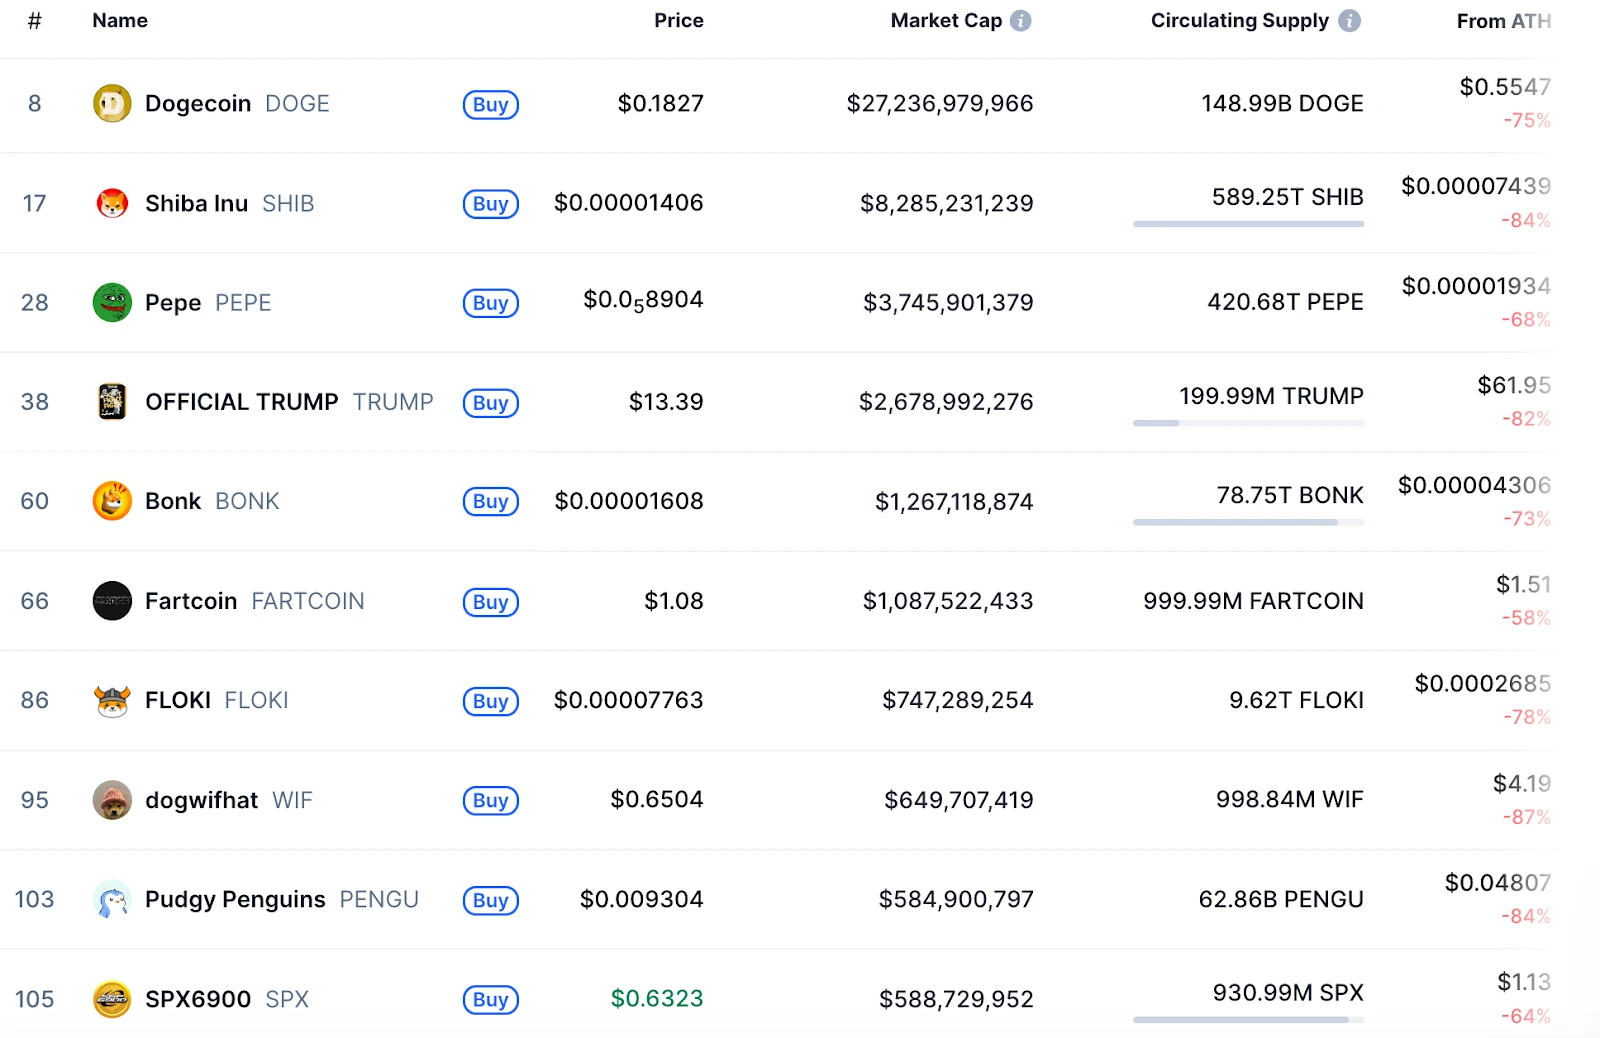Click the Circulating Supply info icon

click(1349, 21)
